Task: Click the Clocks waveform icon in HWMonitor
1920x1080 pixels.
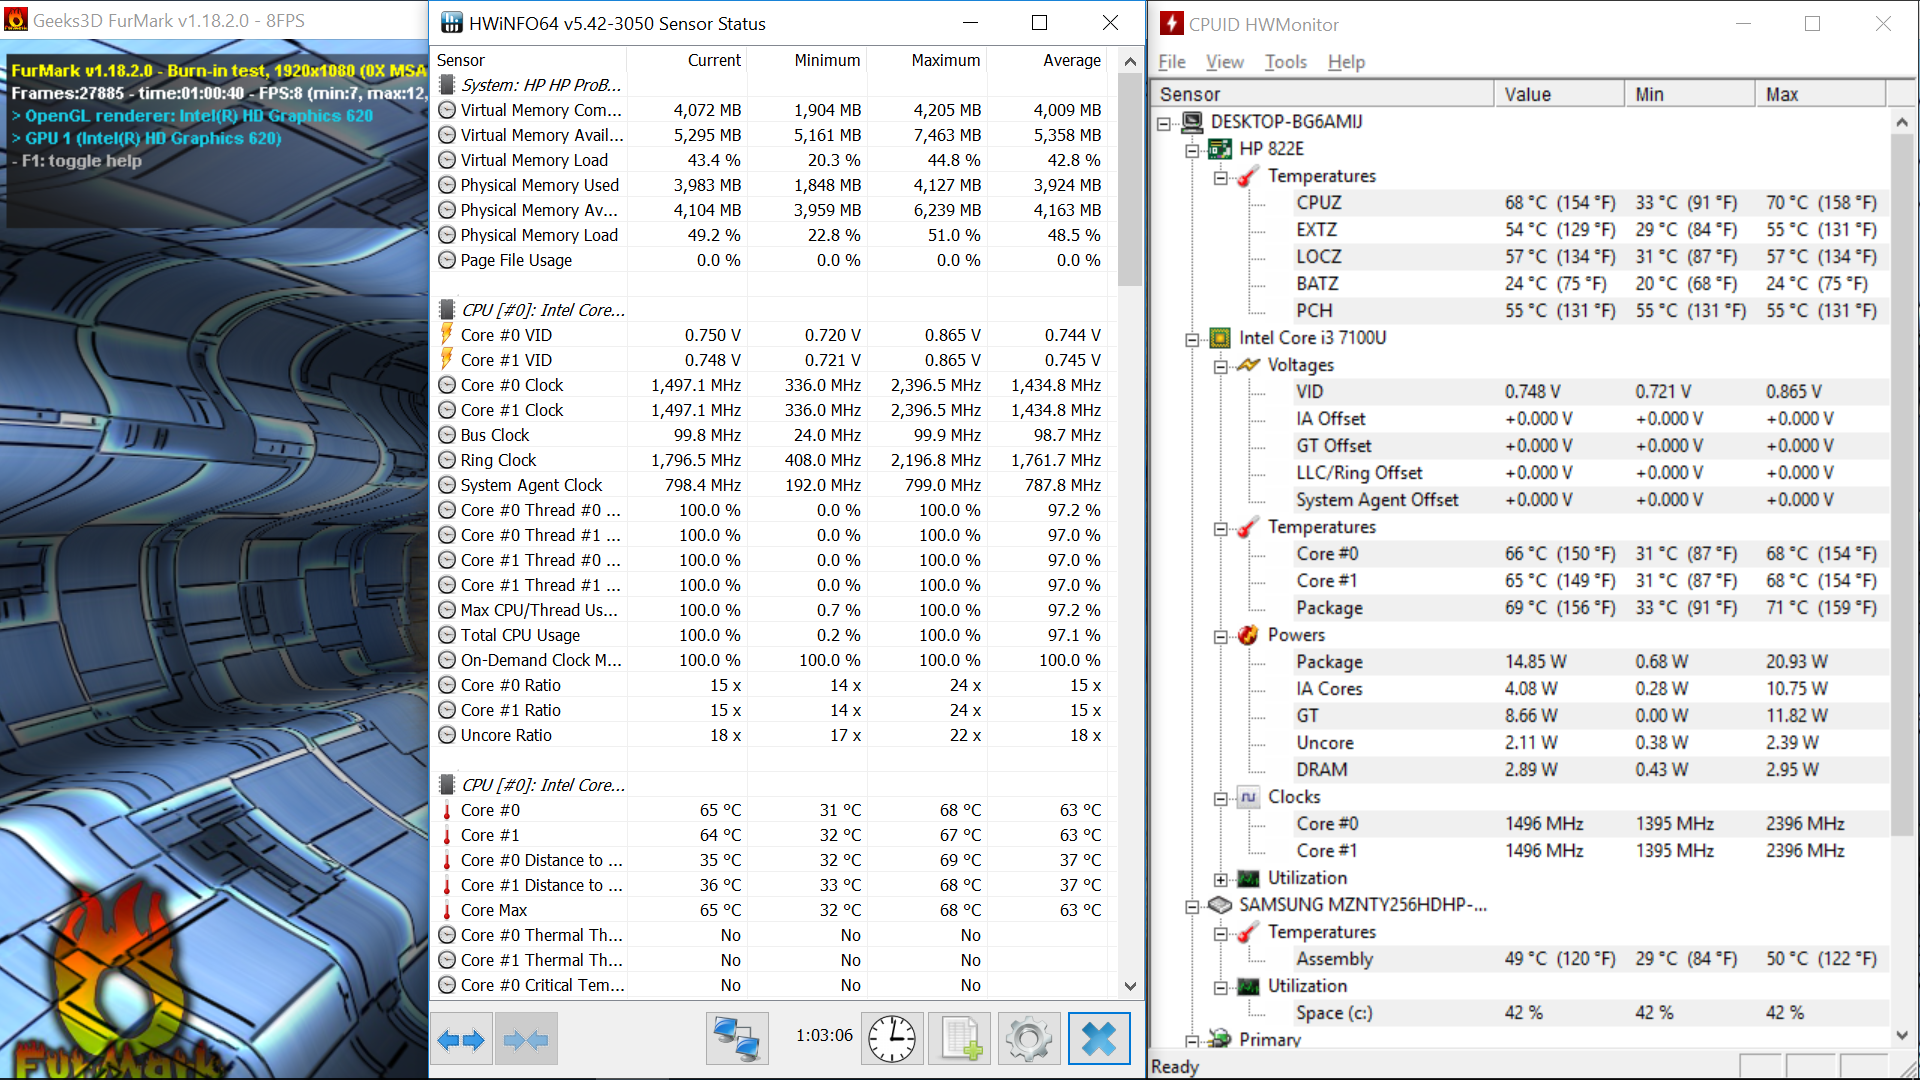Action: tap(1248, 797)
